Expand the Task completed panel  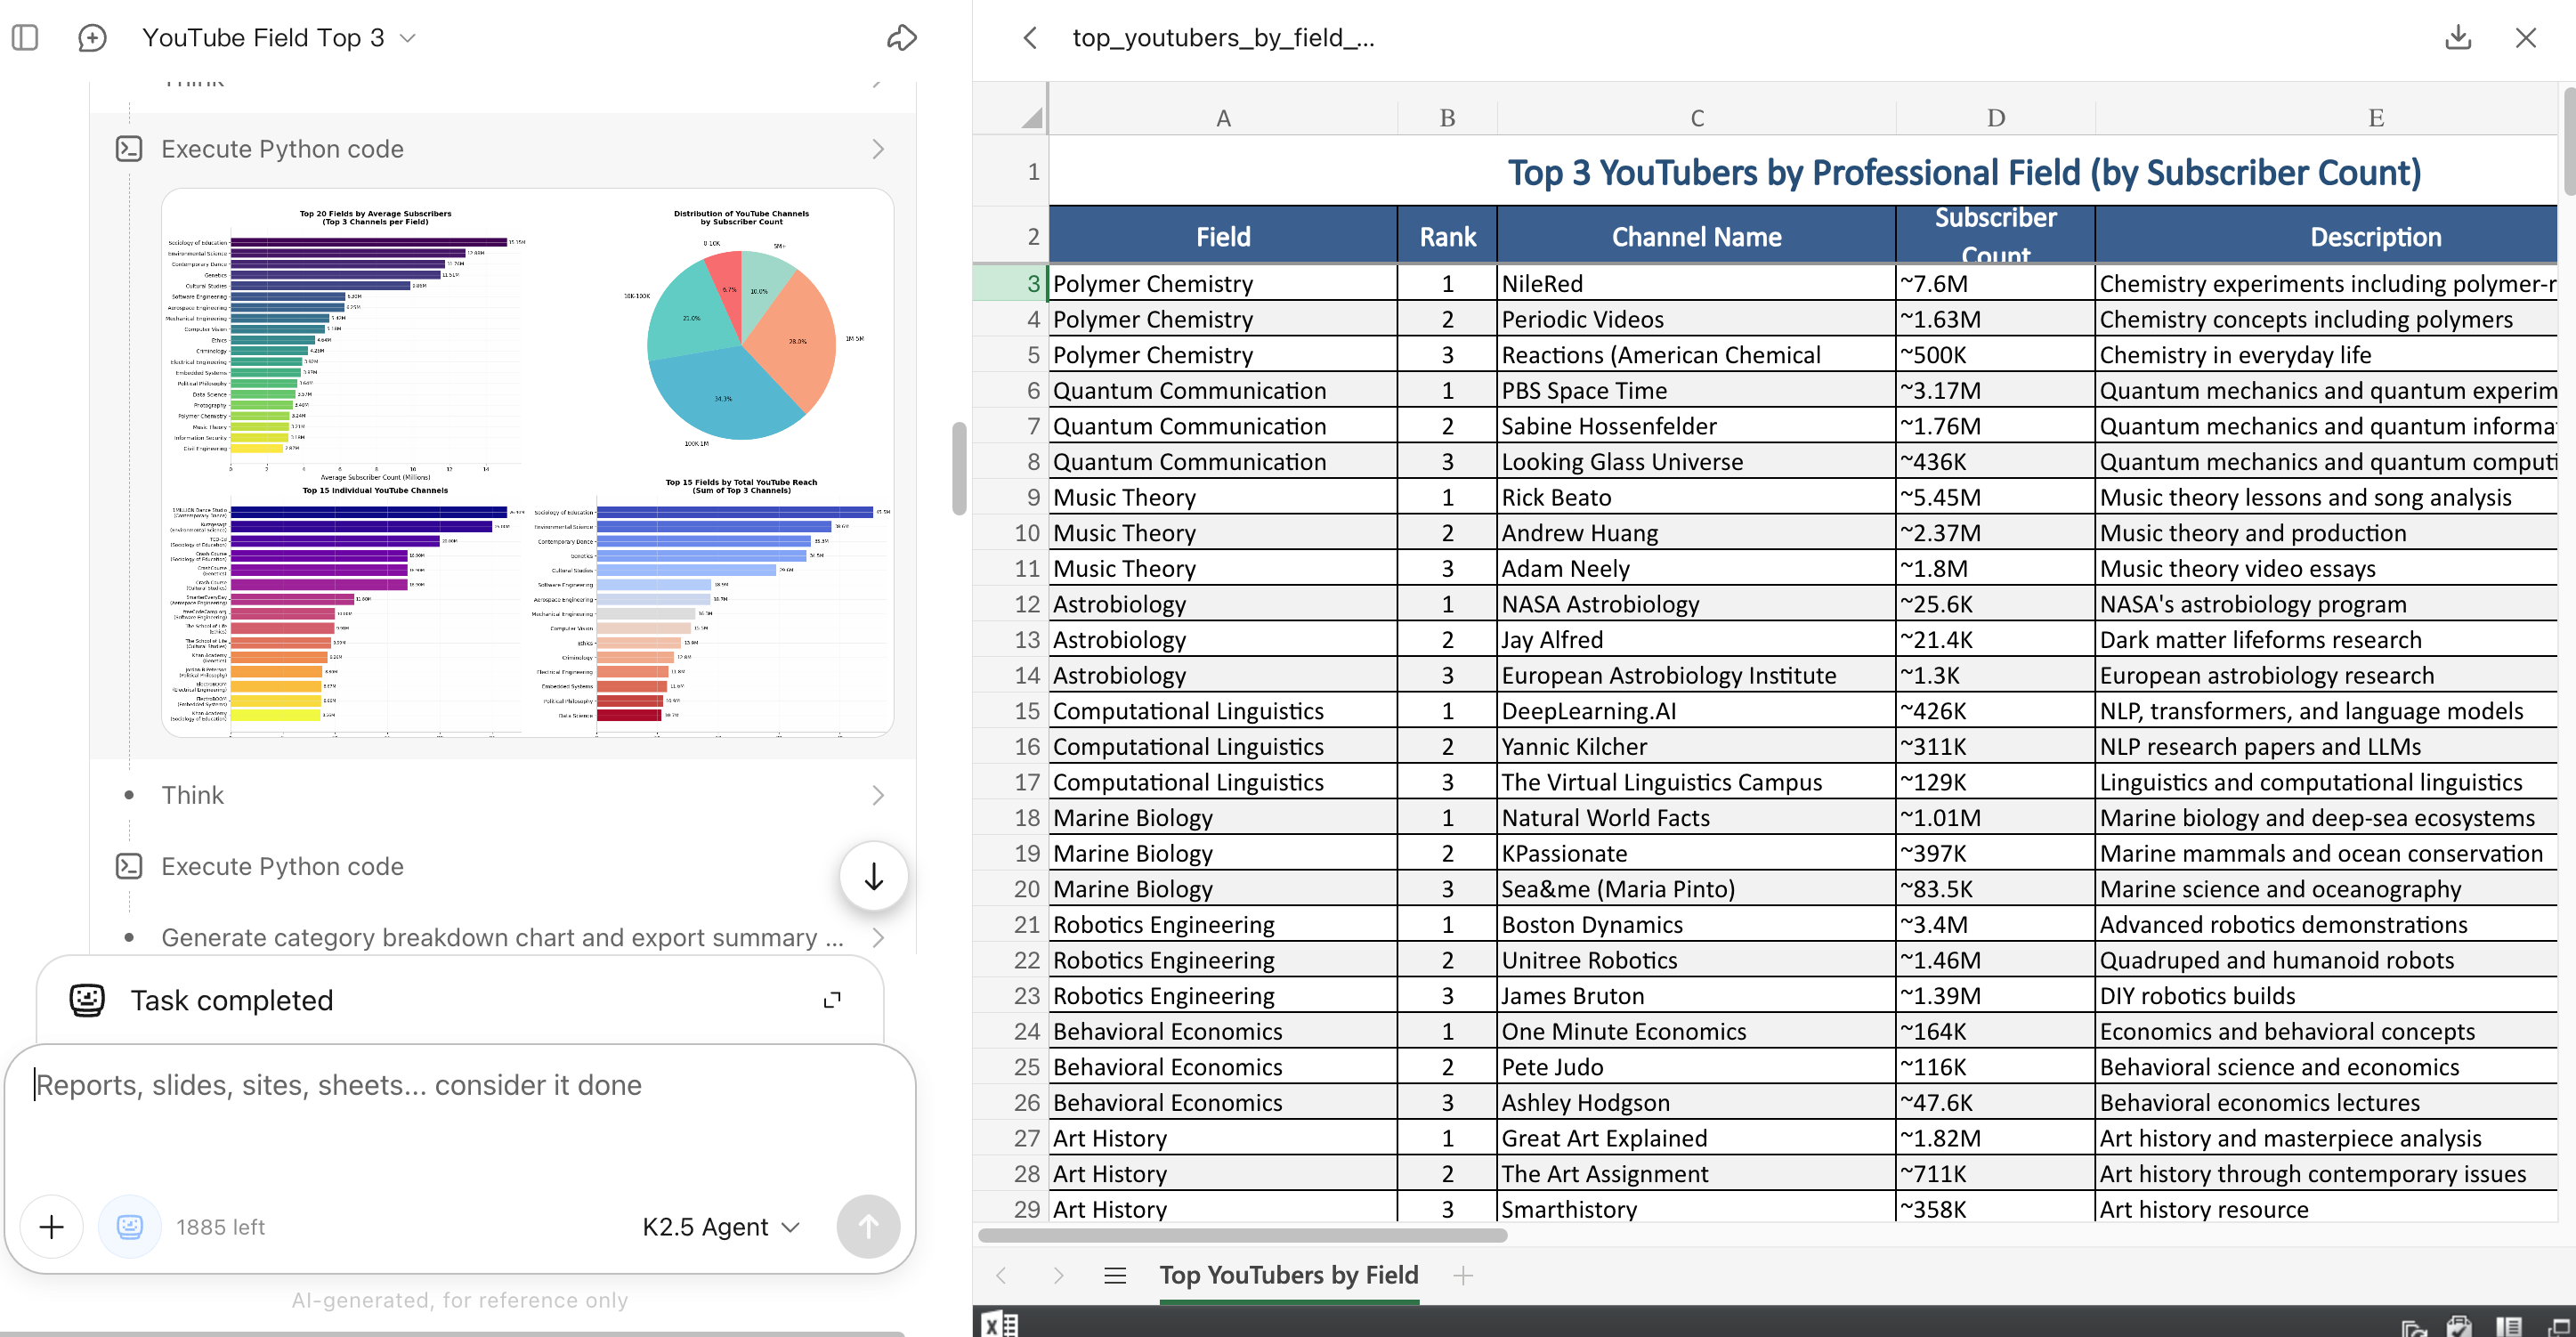pos(831,1000)
